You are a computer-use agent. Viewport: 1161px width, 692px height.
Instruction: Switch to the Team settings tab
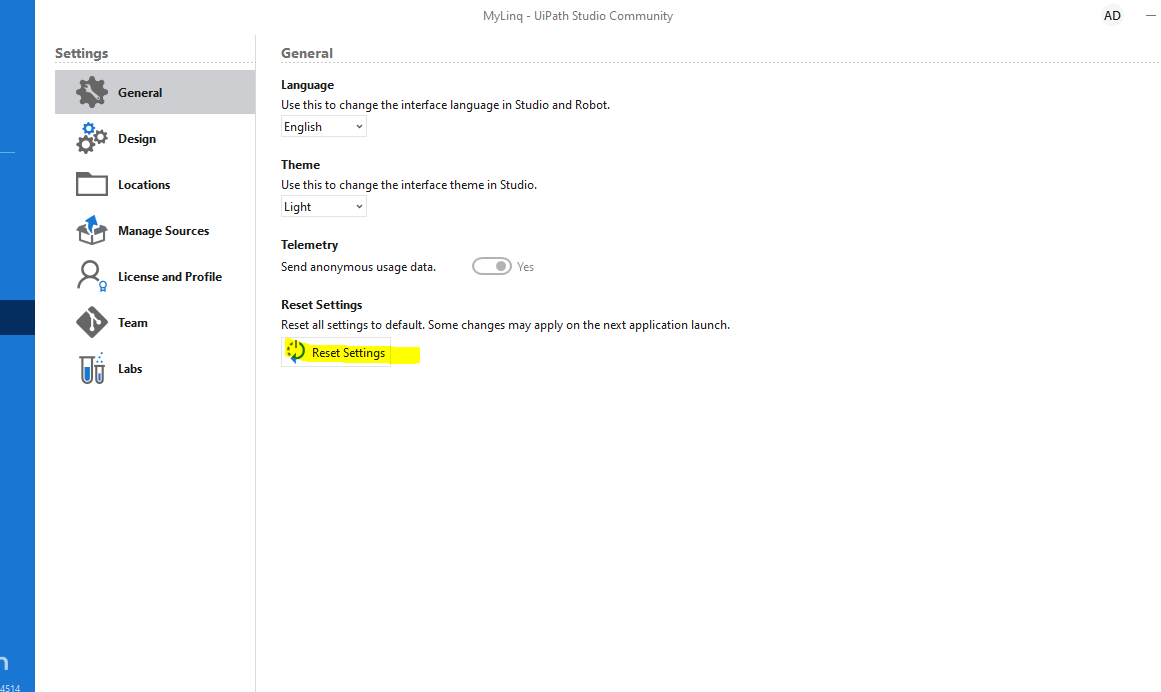(x=155, y=323)
